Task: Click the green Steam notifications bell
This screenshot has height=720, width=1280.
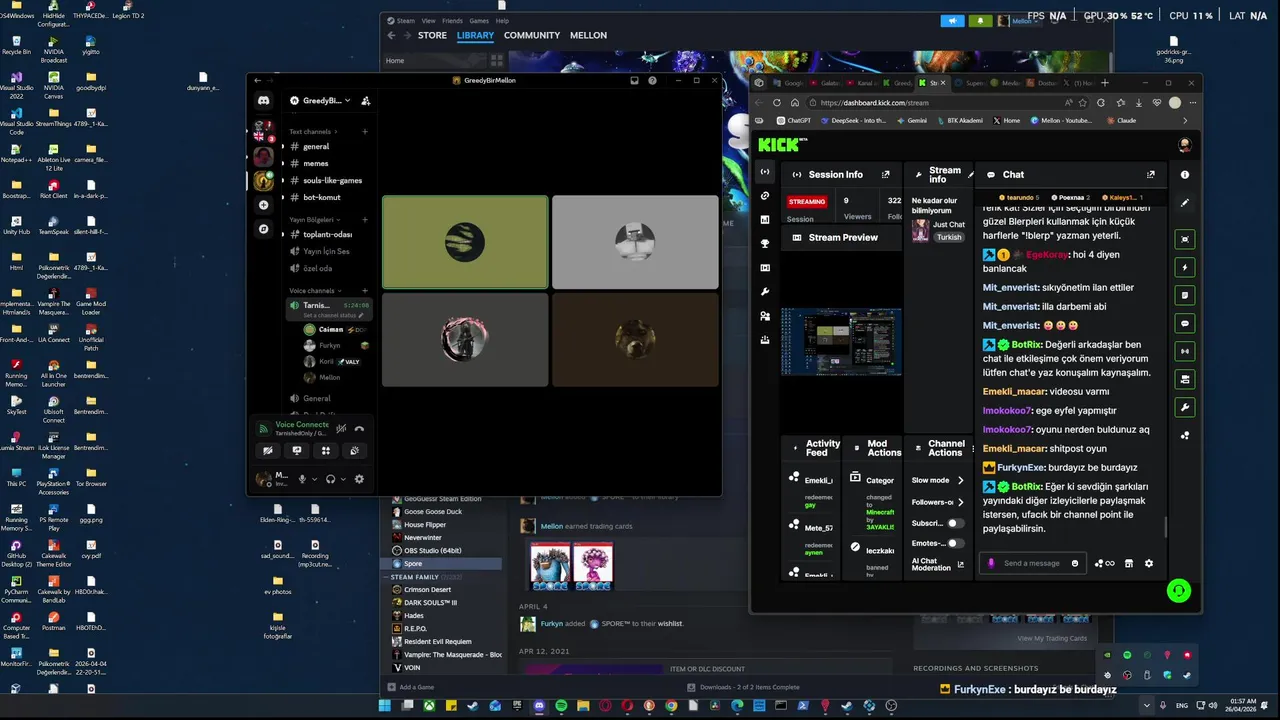Action: [x=981, y=20]
